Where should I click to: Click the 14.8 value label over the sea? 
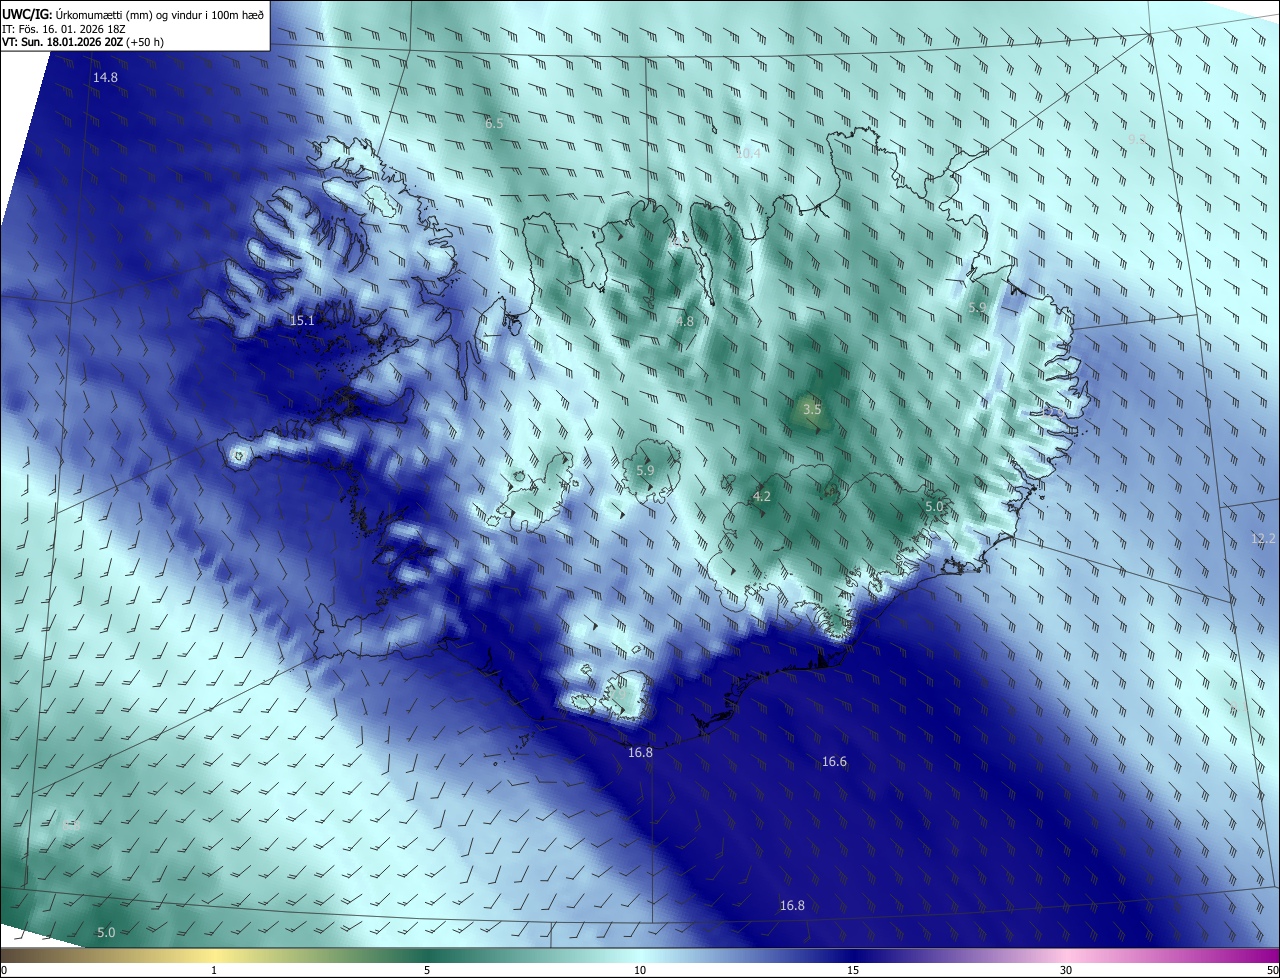point(105,78)
